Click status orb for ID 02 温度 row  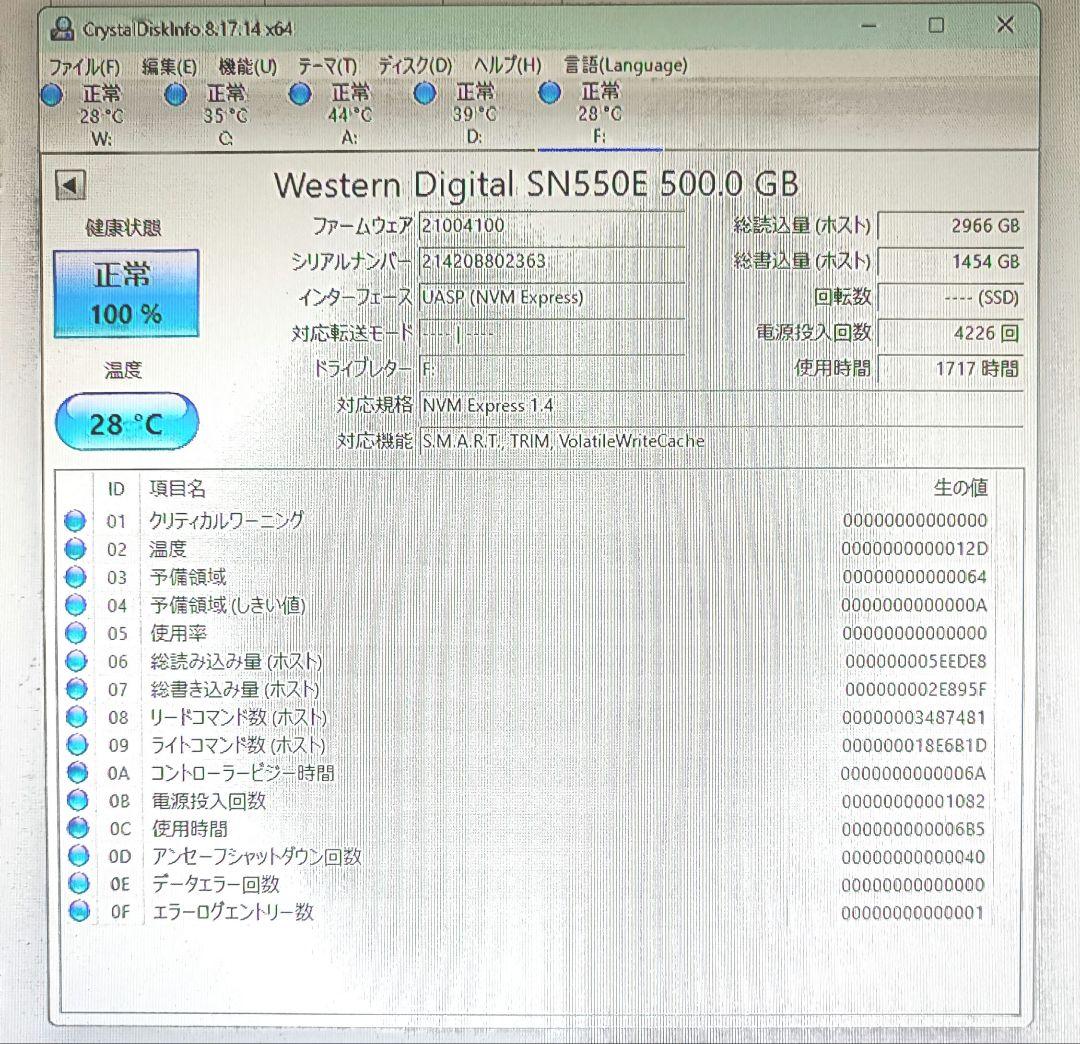[75, 549]
